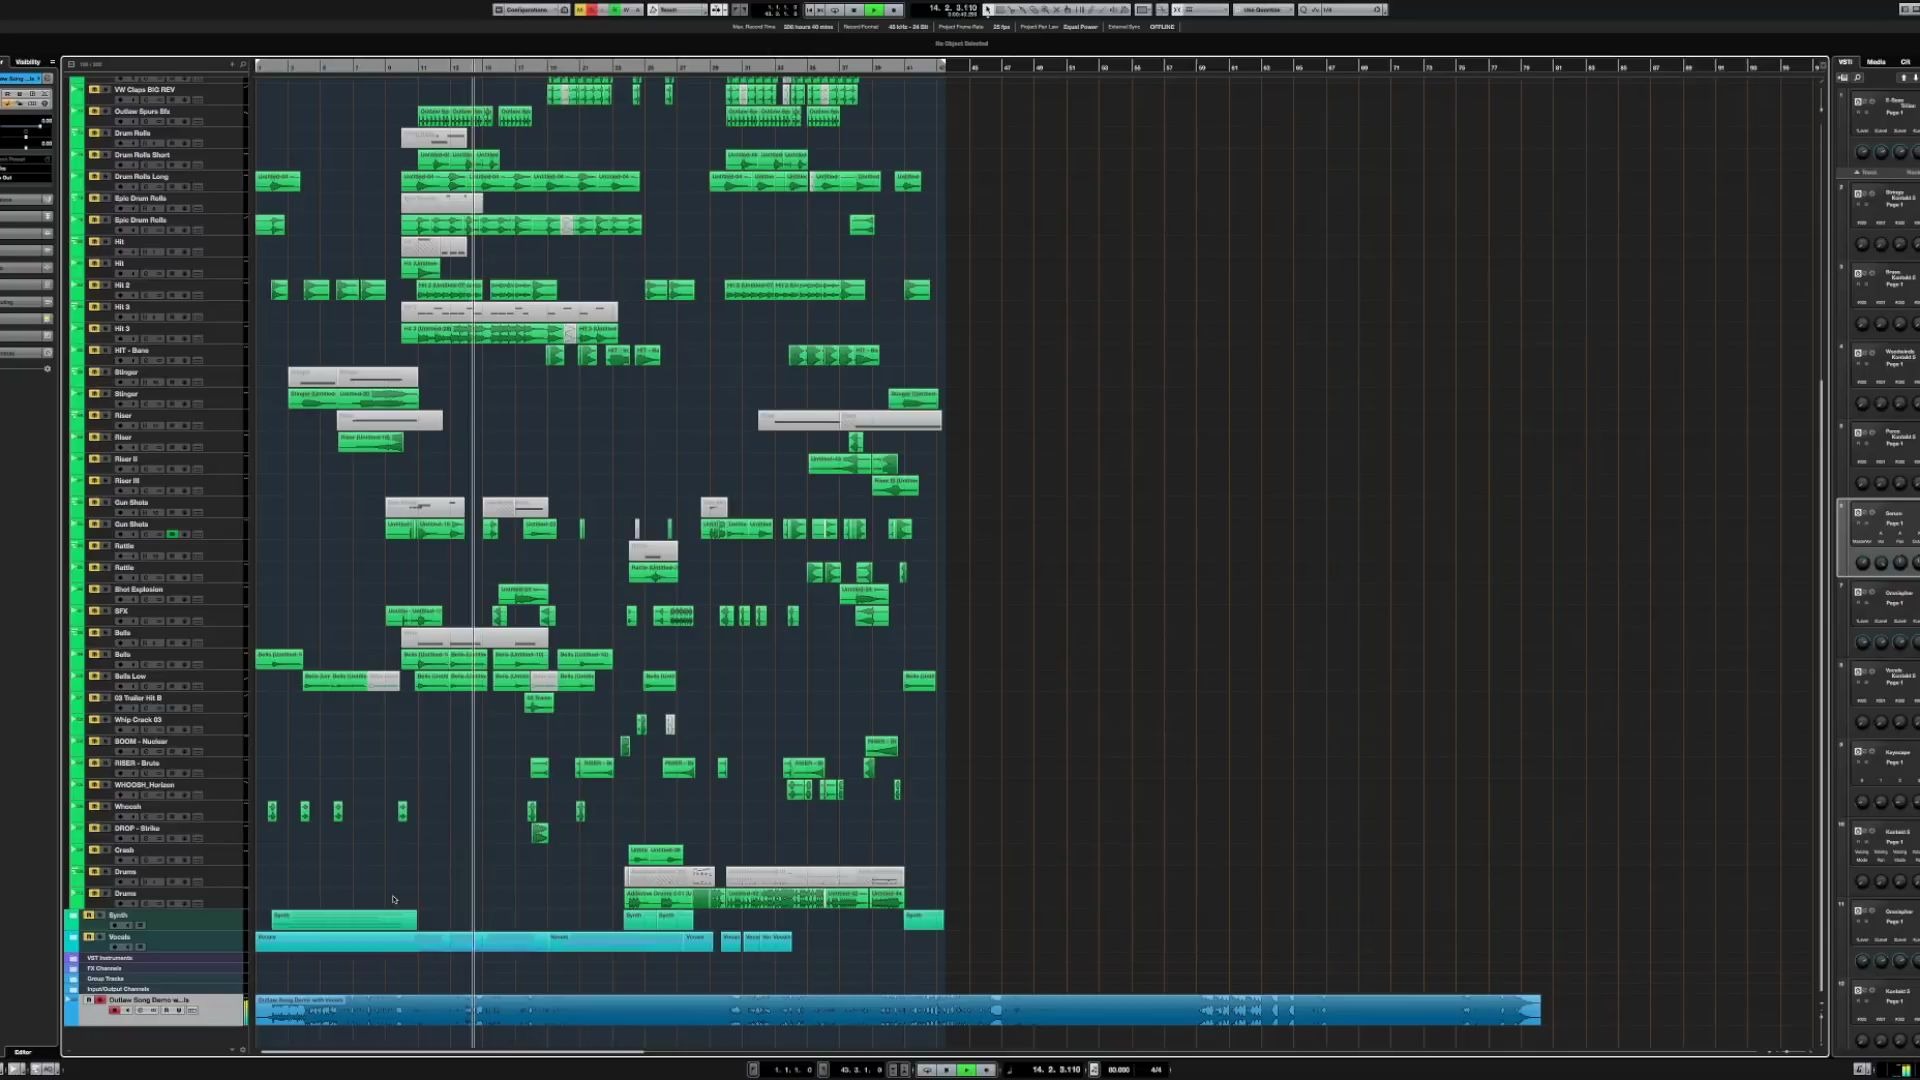Click the top toolbar Stop button
The image size is (1920, 1080).
coord(854,10)
